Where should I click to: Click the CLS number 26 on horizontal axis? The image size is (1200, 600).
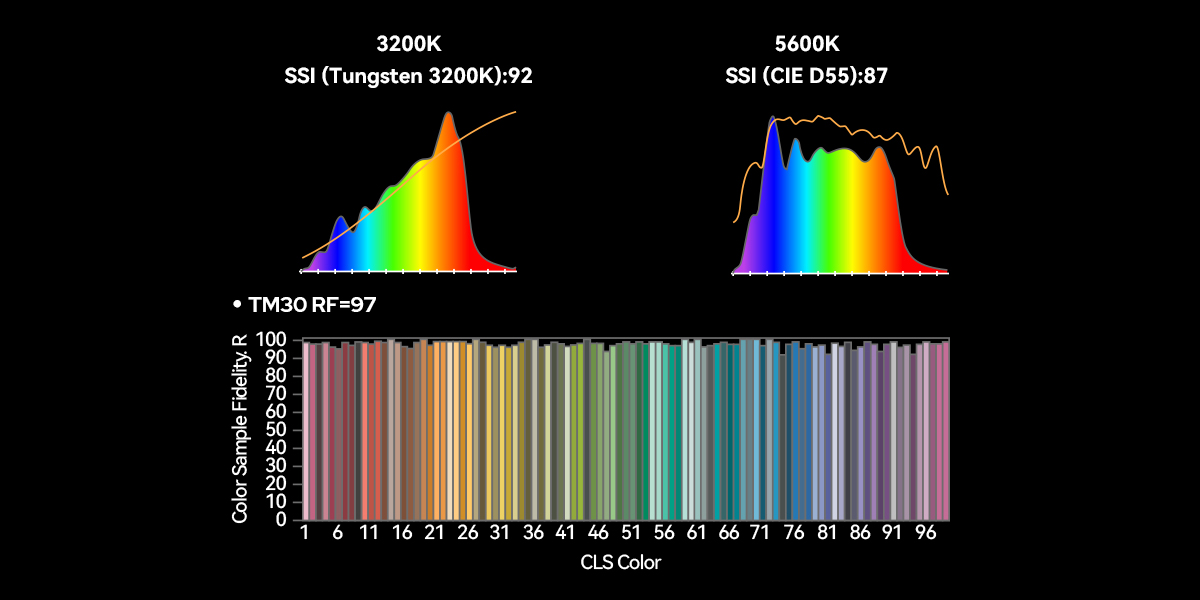tap(467, 534)
